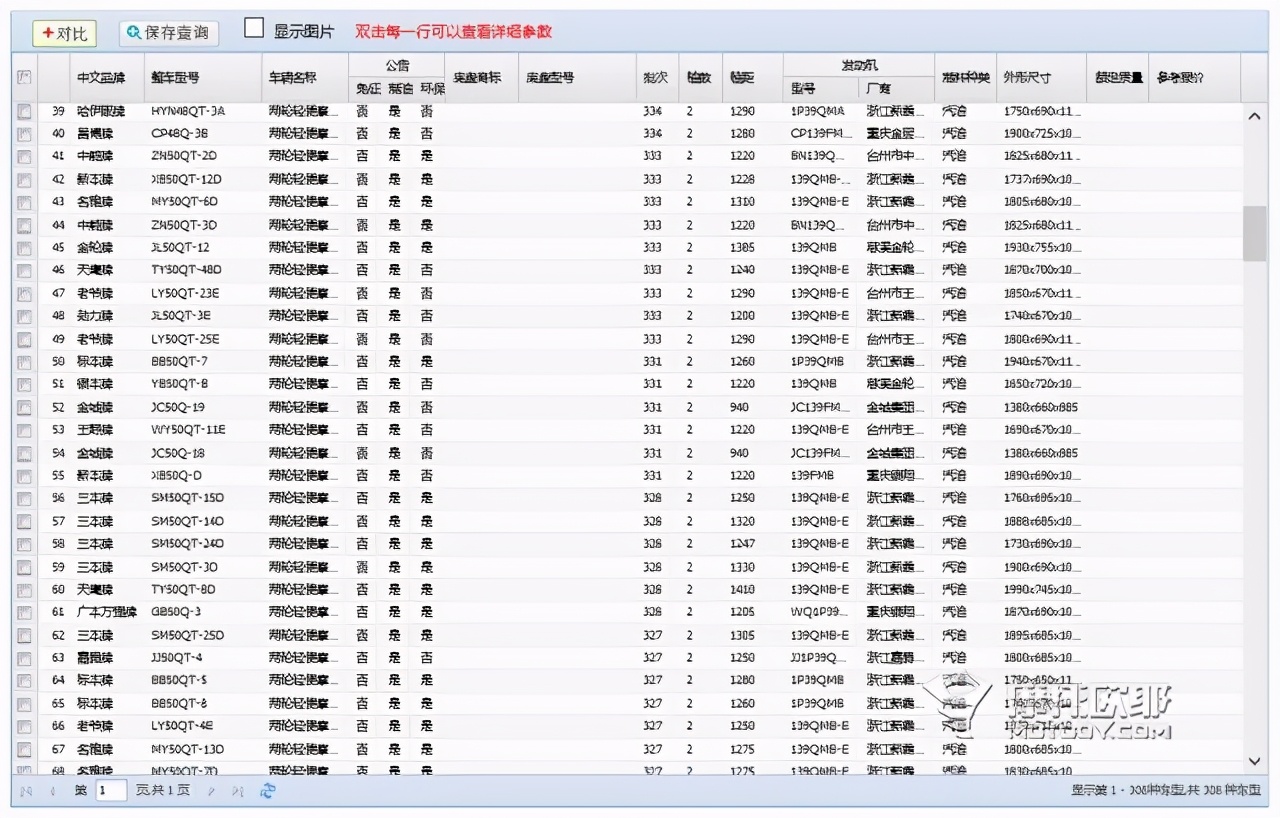1280x818 pixels.
Task: Click model cell LY50QT-23E
Action: (x=185, y=293)
